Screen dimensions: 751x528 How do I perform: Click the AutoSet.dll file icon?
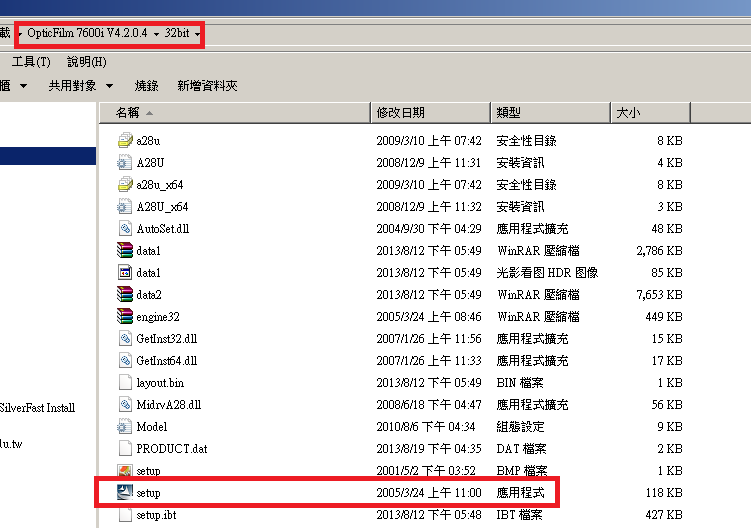point(124,229)
